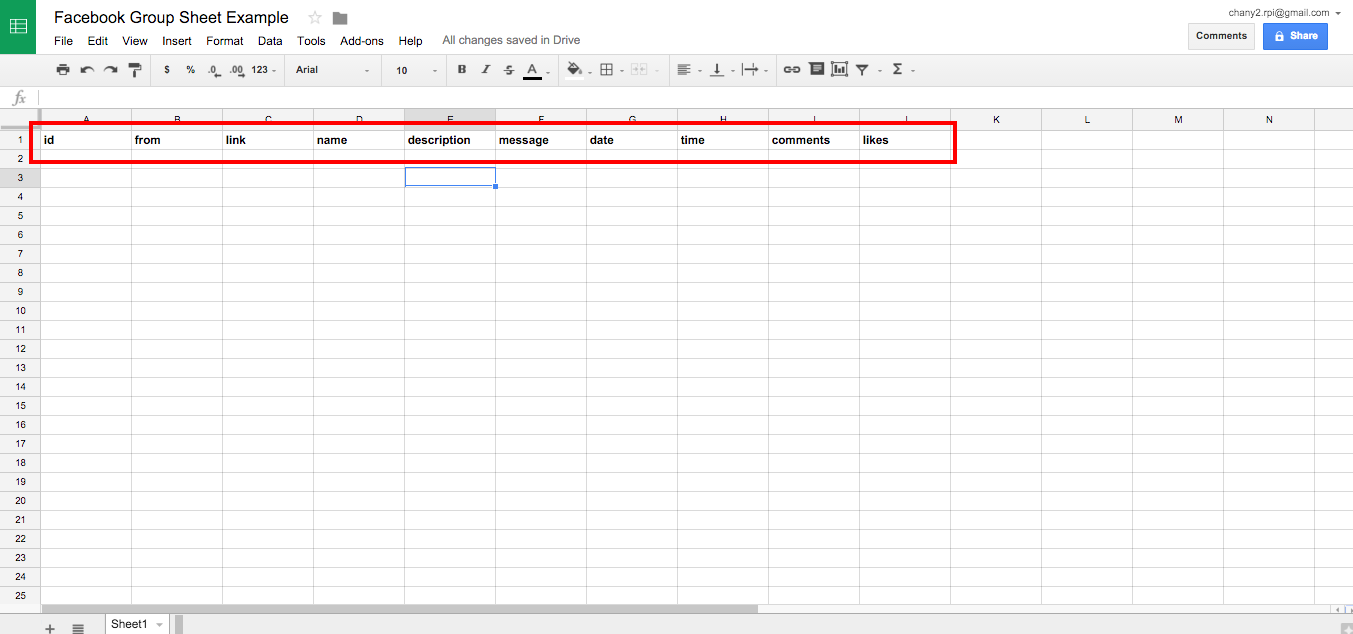Open the font size 10 dropdown

[416, 70]
